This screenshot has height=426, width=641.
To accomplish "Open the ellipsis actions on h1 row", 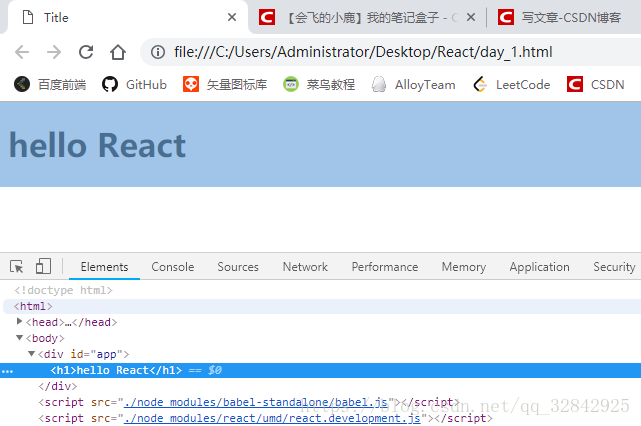I will [7, 371].
